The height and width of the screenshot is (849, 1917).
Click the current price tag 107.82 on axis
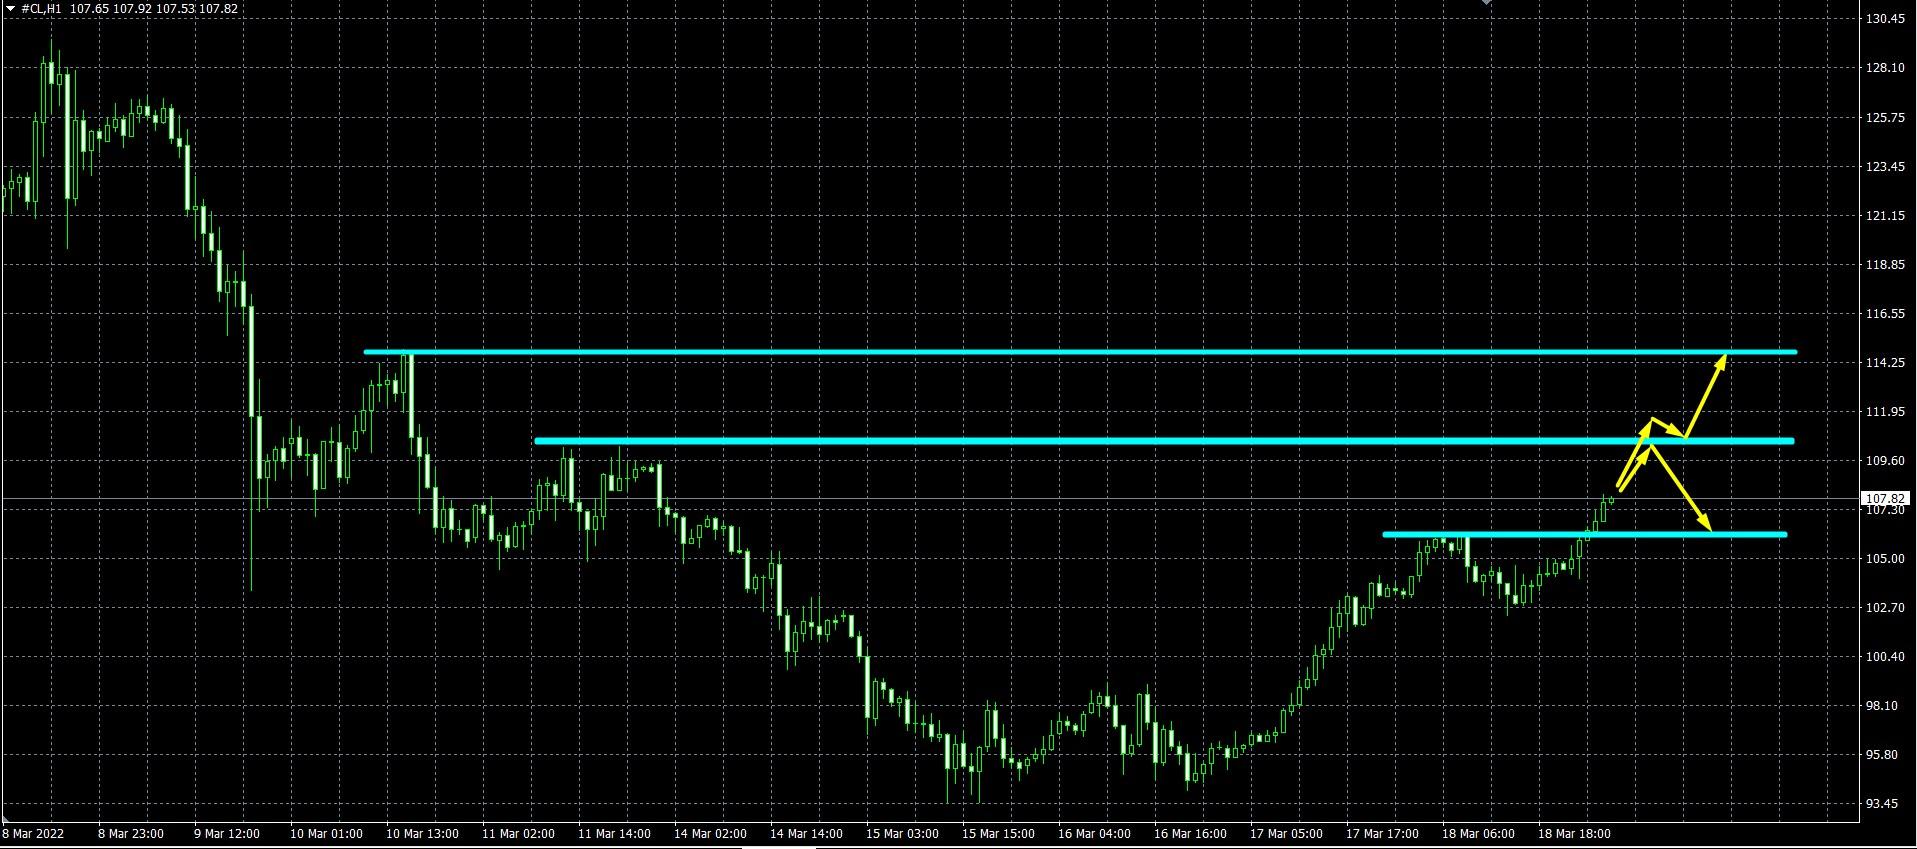[1884, 498]
